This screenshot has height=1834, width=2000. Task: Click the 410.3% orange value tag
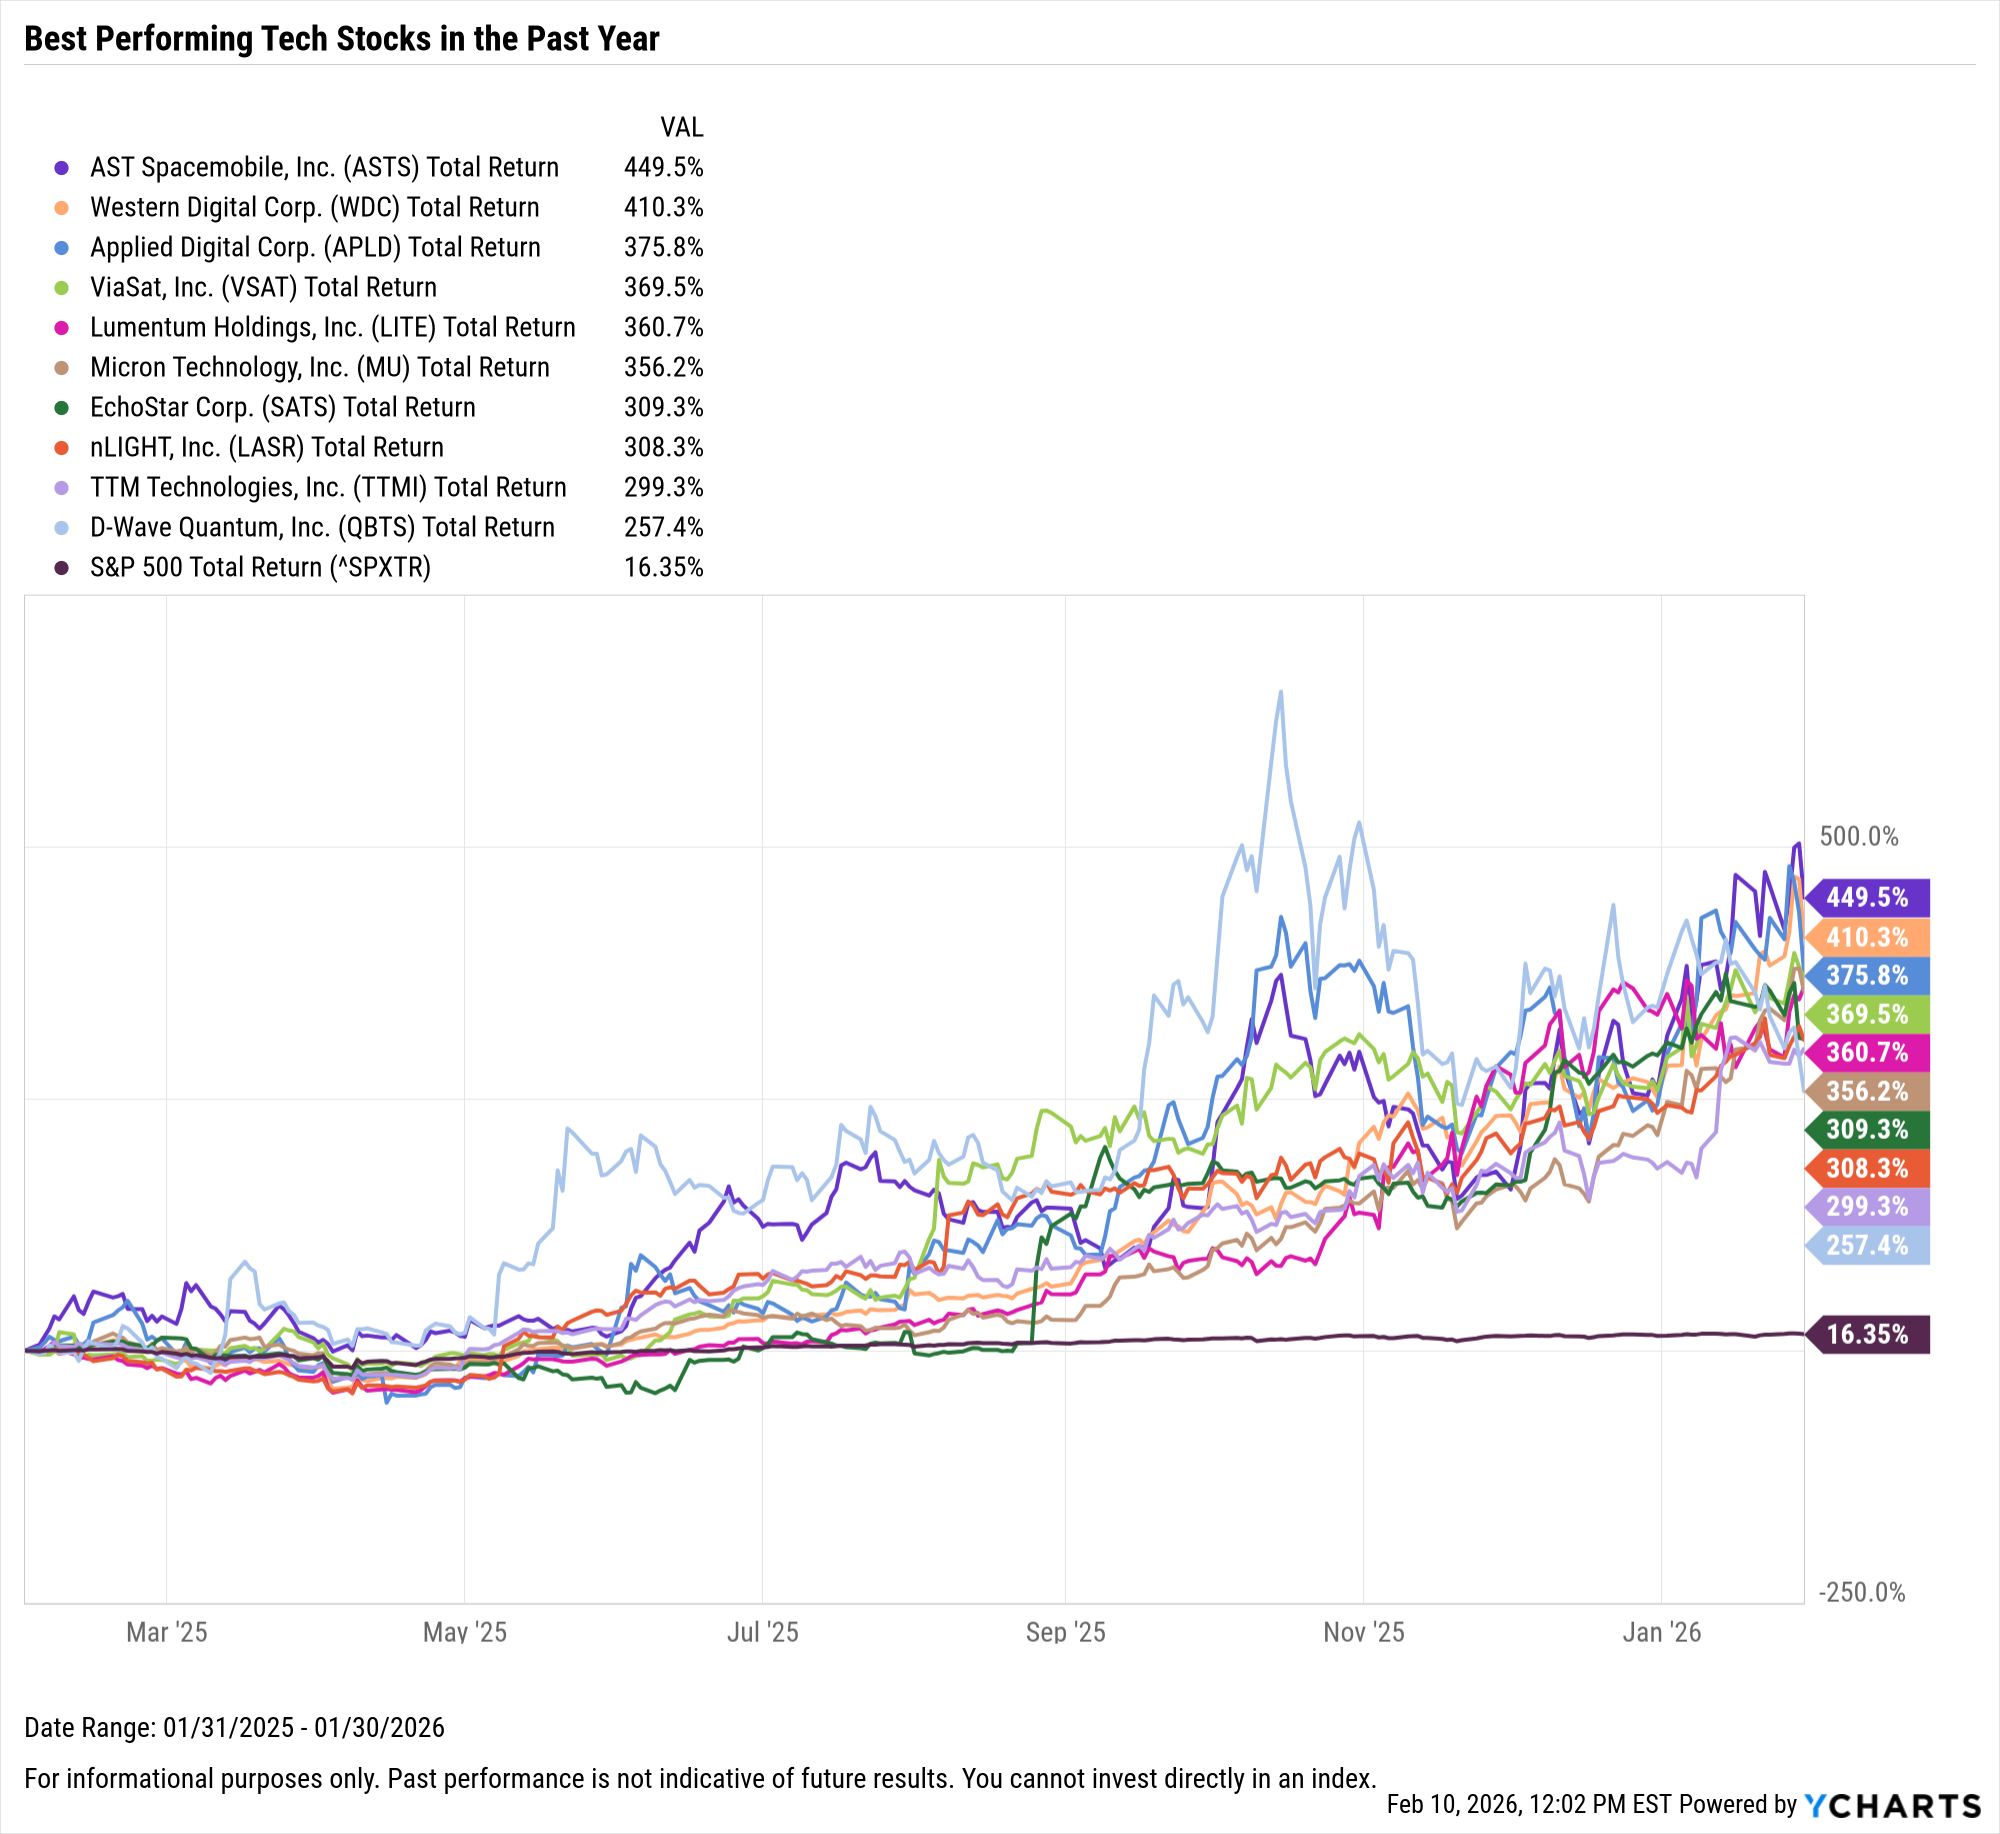tap(1867, 937)
